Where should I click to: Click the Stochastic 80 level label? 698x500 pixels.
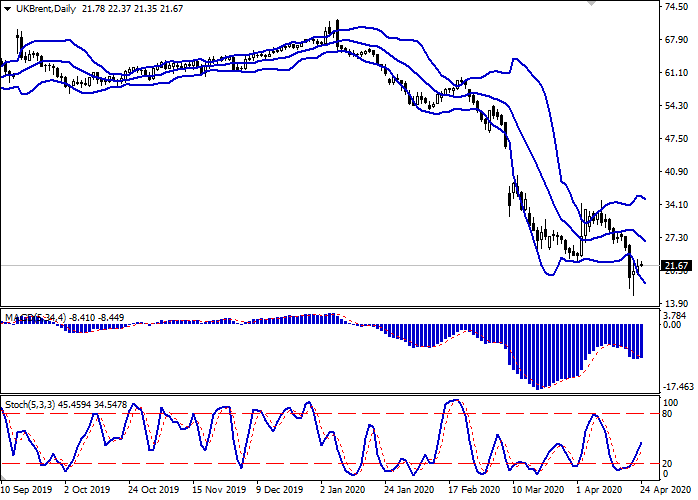(670, 386)
